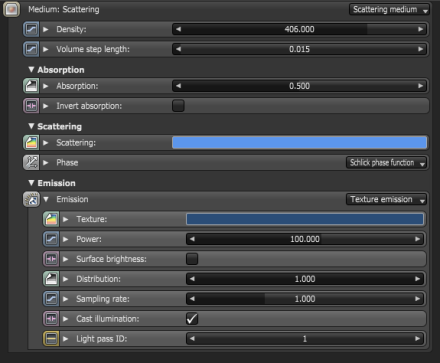The height and width of the screenshot is (363, 440).
Task: Click the Invert absorption bool node icon
Action: click(31, 106)
